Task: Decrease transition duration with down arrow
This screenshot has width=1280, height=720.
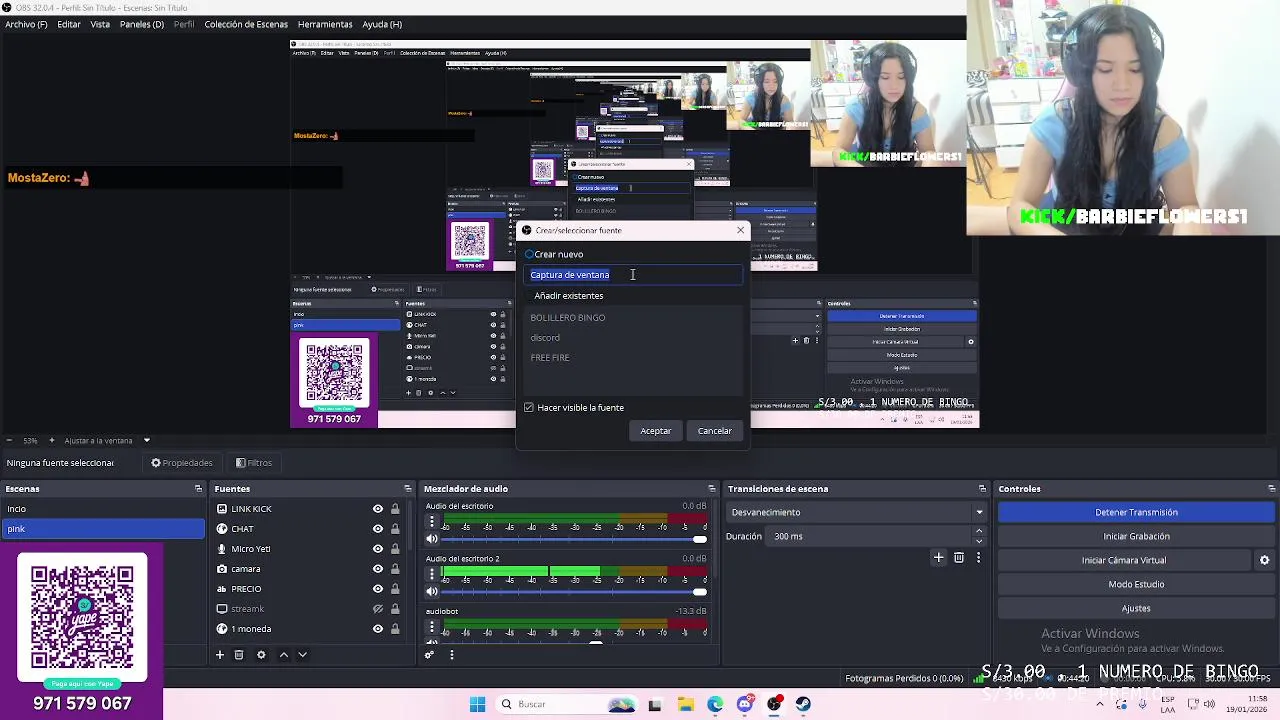Action: coord(979,541)
